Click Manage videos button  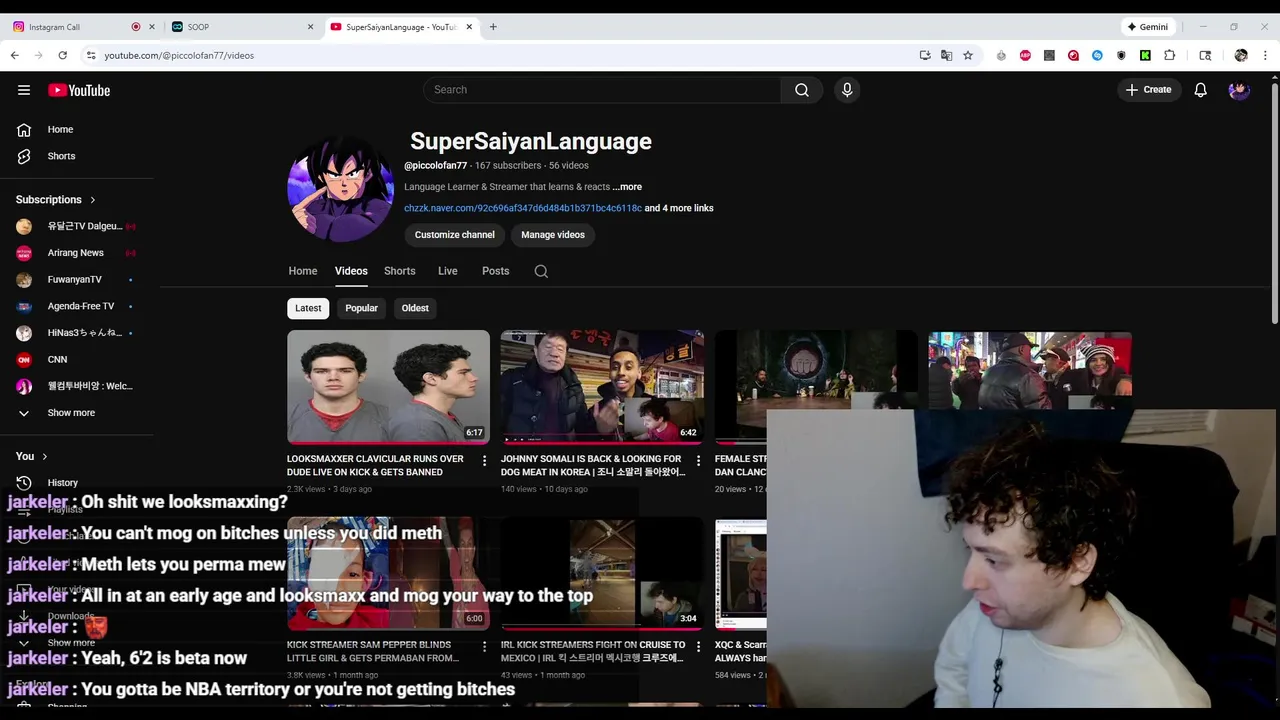click(x=553, y=235)
